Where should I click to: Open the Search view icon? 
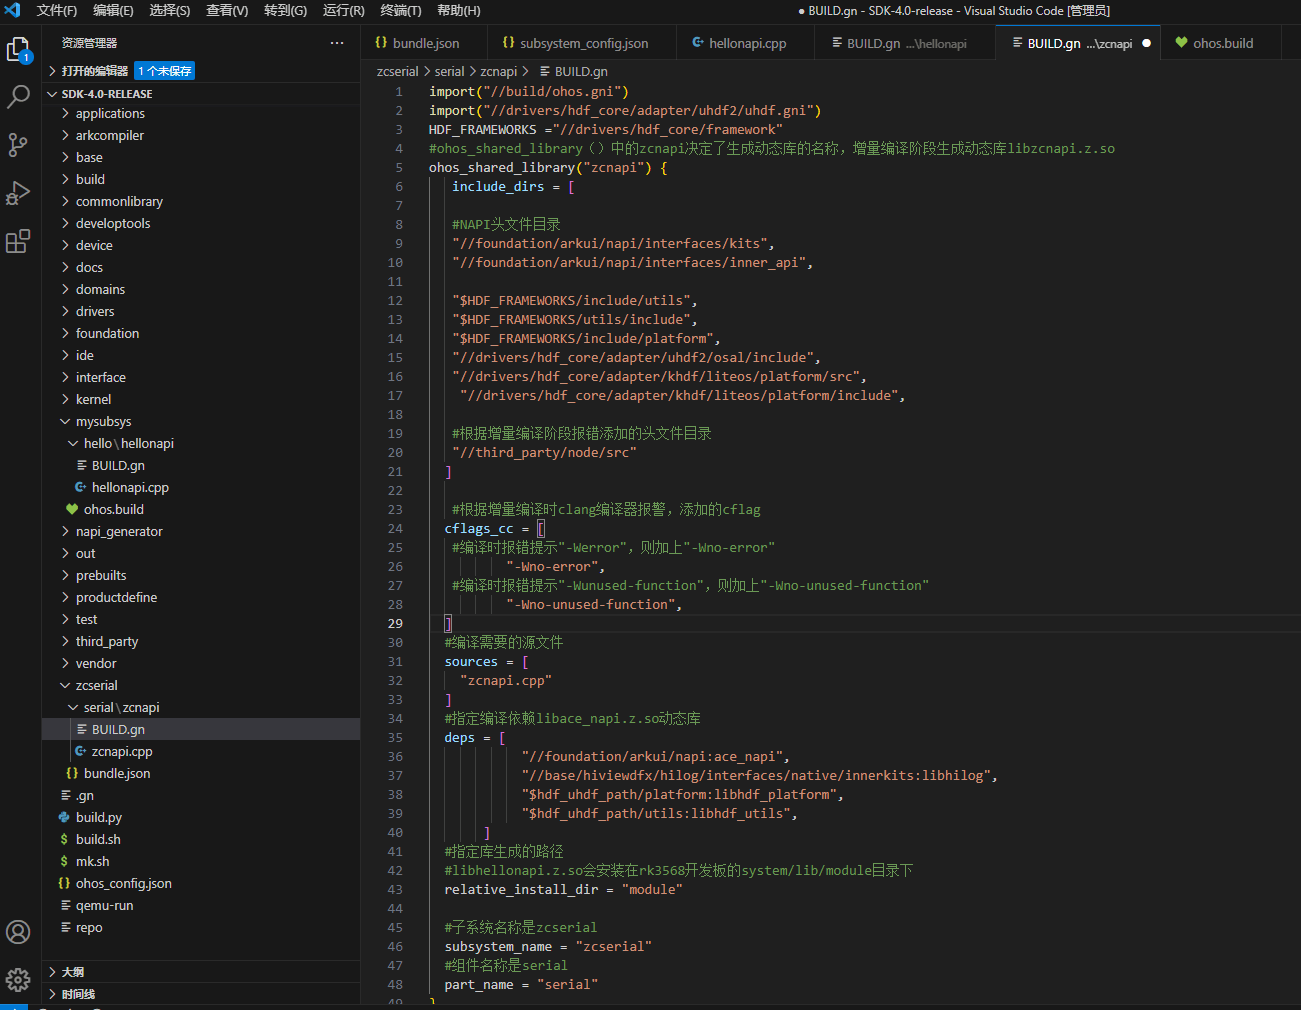click(x=18, y=97)
